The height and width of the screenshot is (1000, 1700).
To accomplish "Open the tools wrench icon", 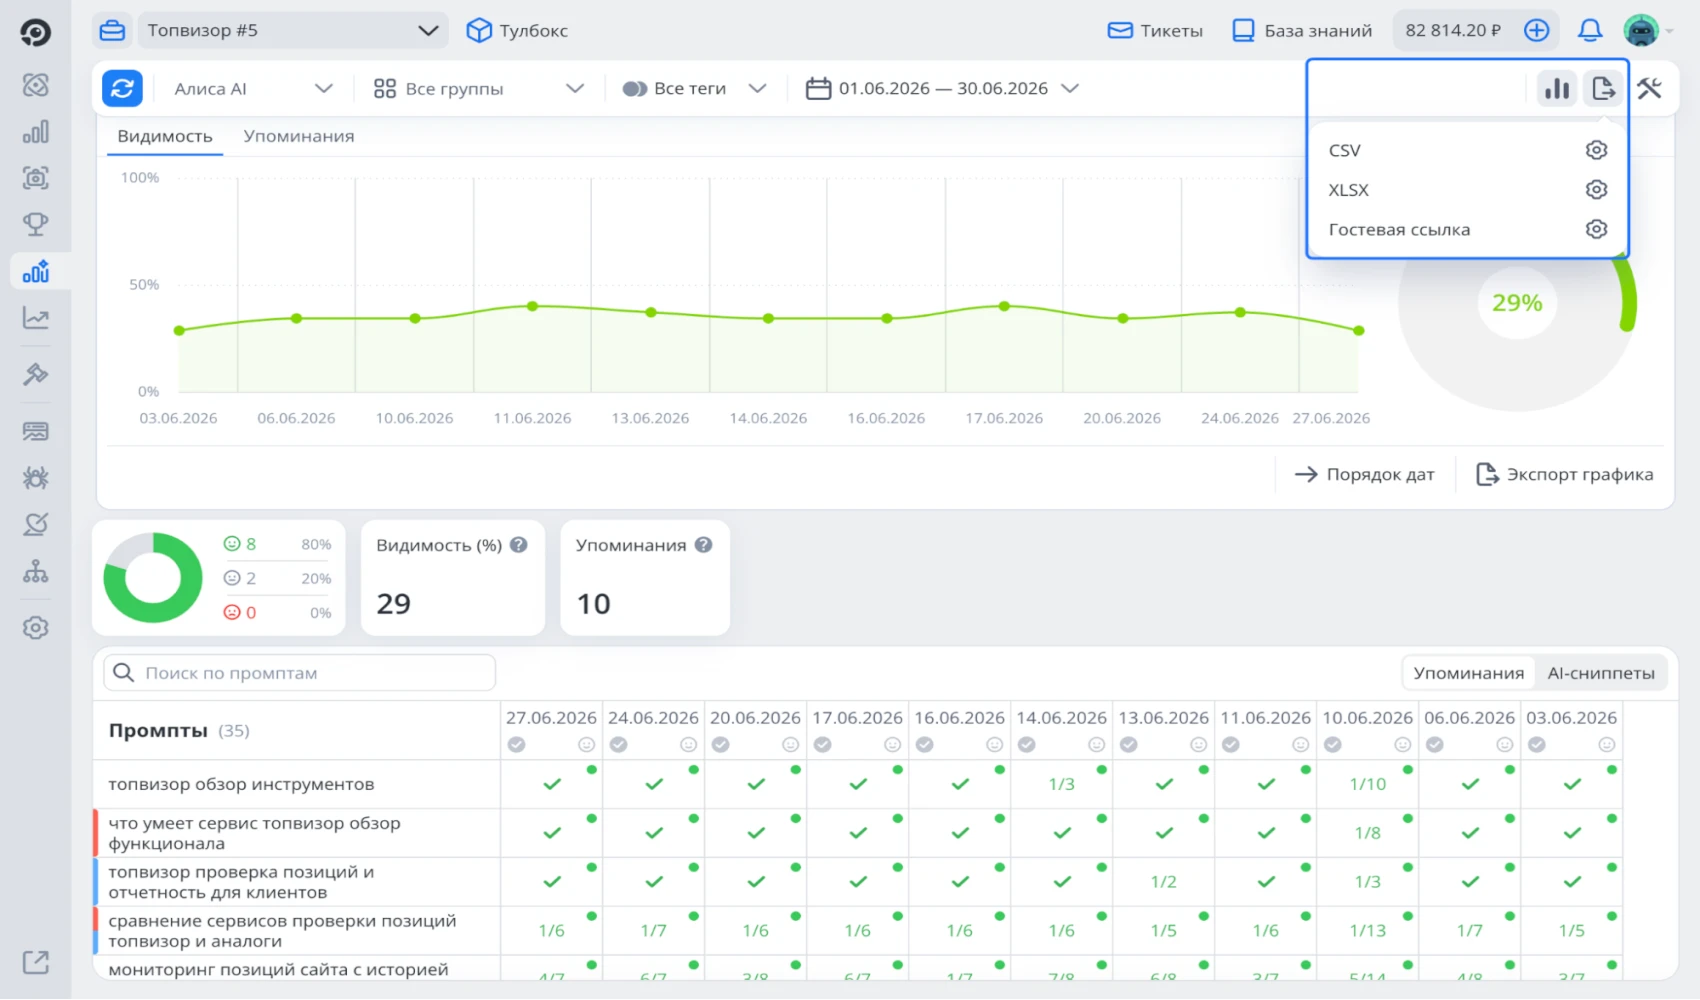I will (x=1649, y=88).
